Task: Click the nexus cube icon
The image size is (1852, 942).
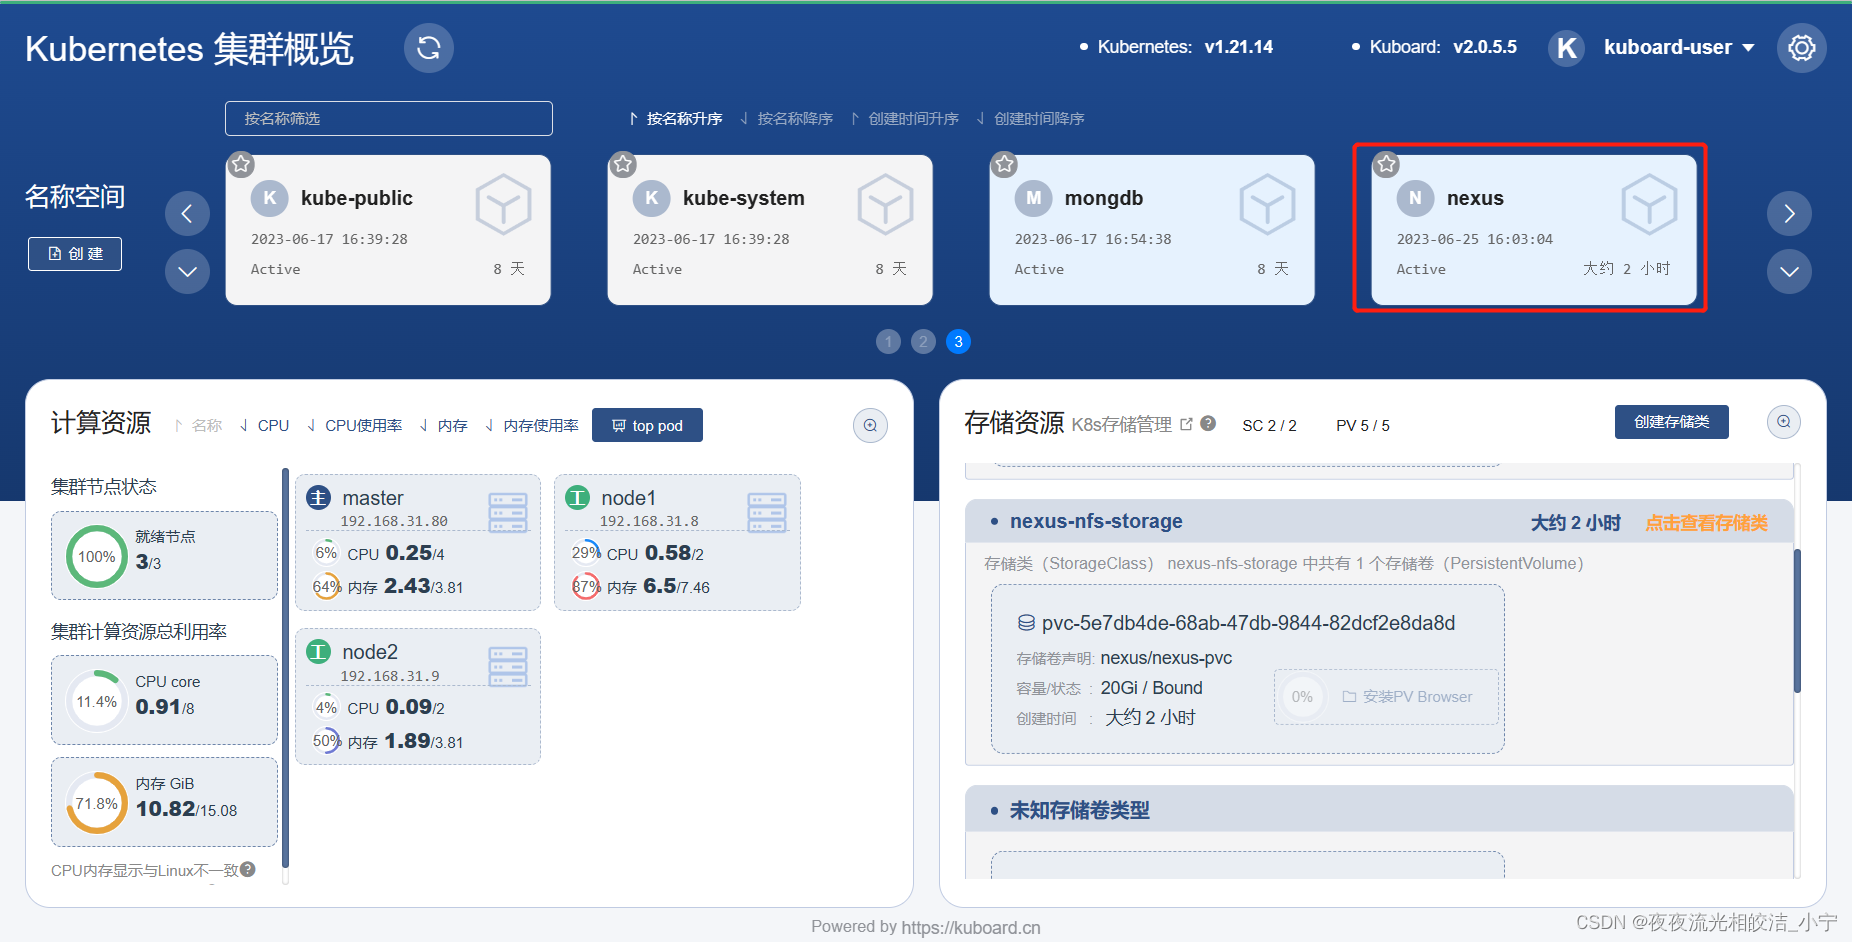Action: (1649, 204)
